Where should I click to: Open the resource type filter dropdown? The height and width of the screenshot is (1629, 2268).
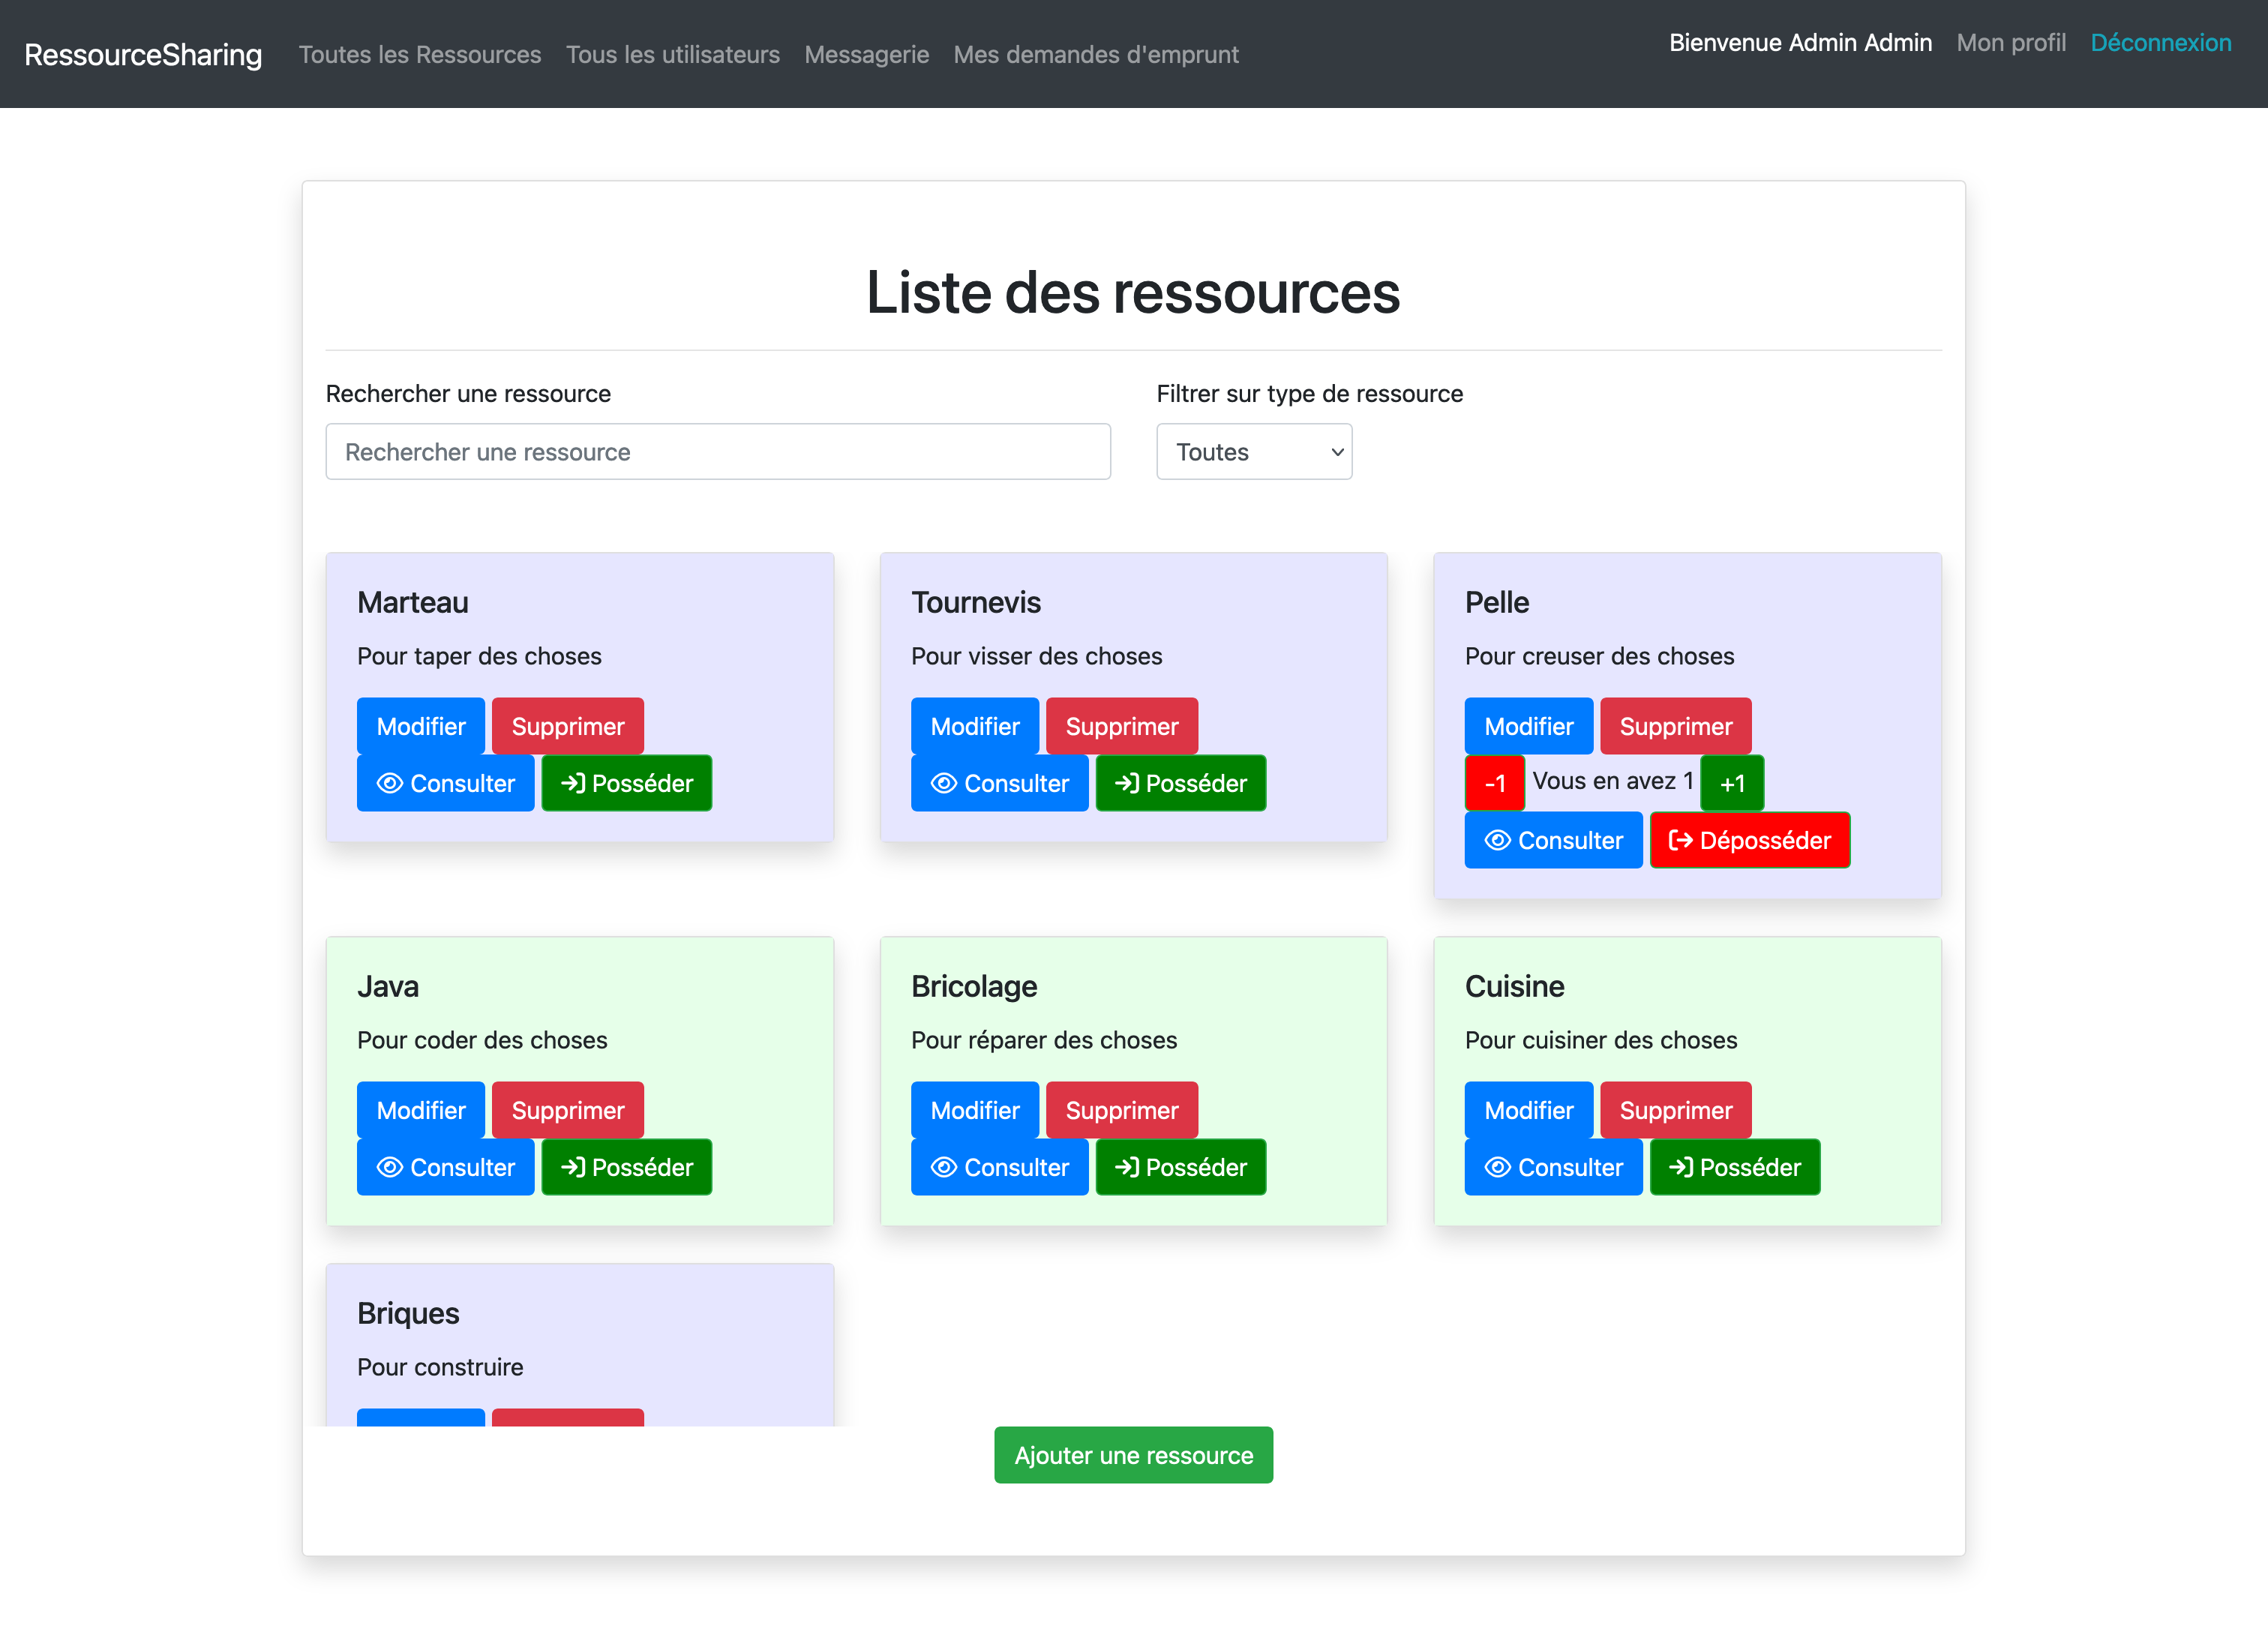tap(1254, 452)
